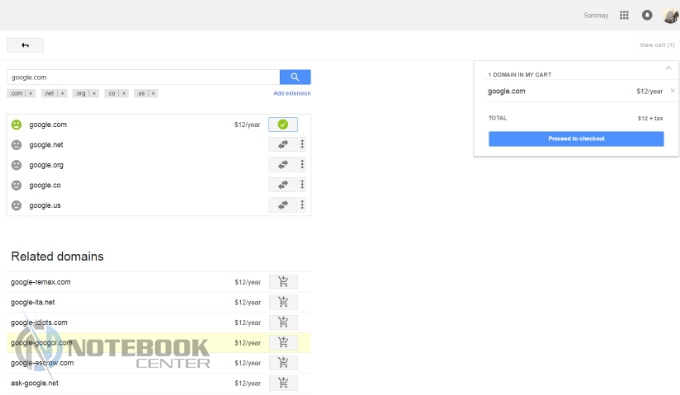Click the transfer arrows for google.co
The image size is (680, 395).
(x=283, y=185)
